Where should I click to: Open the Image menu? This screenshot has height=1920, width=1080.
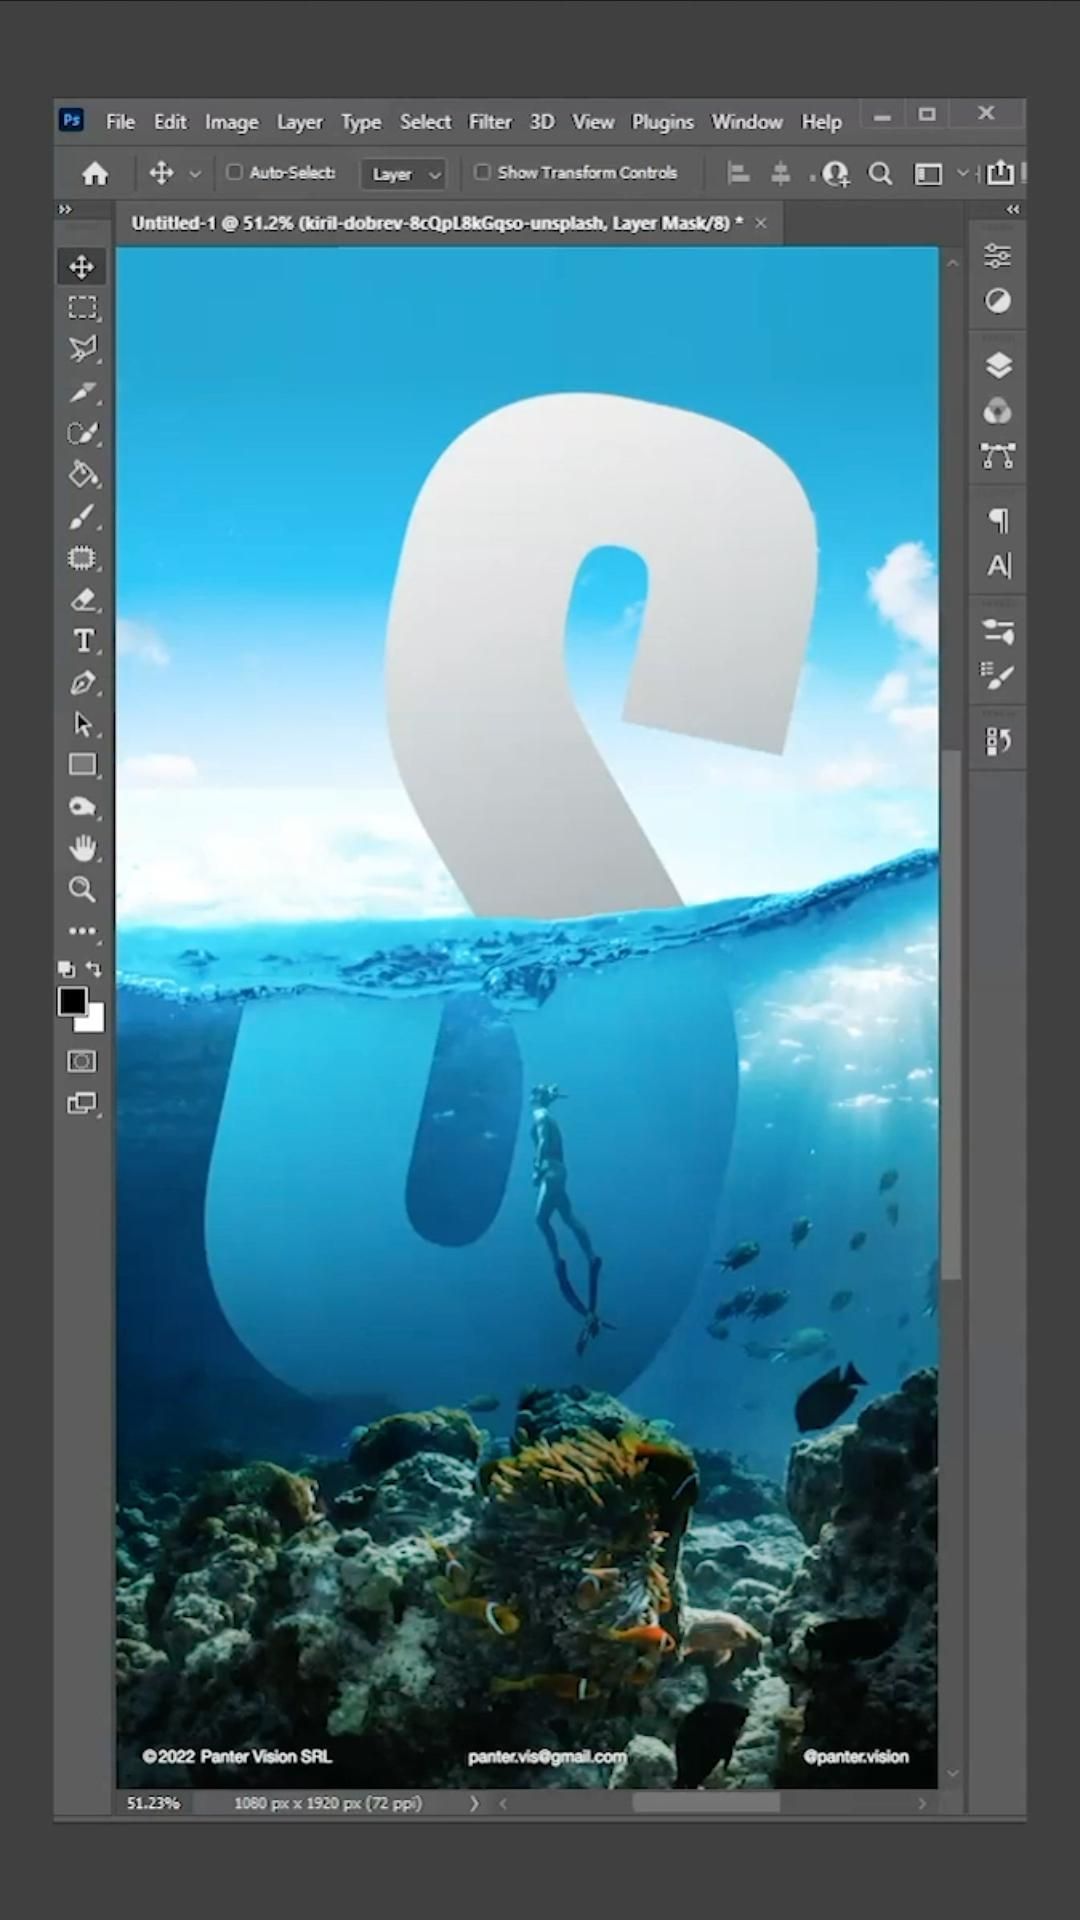click(231, 122)
